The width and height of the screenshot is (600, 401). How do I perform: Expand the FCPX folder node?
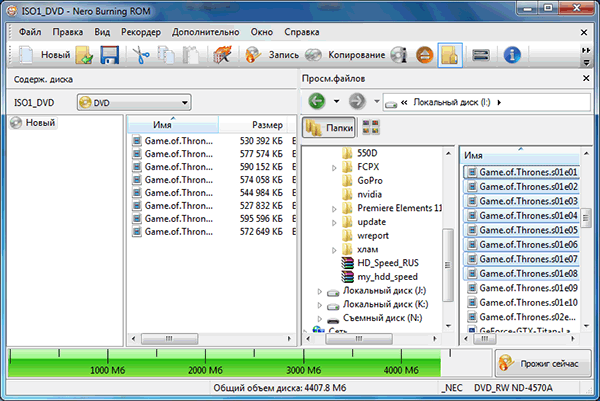334,168
